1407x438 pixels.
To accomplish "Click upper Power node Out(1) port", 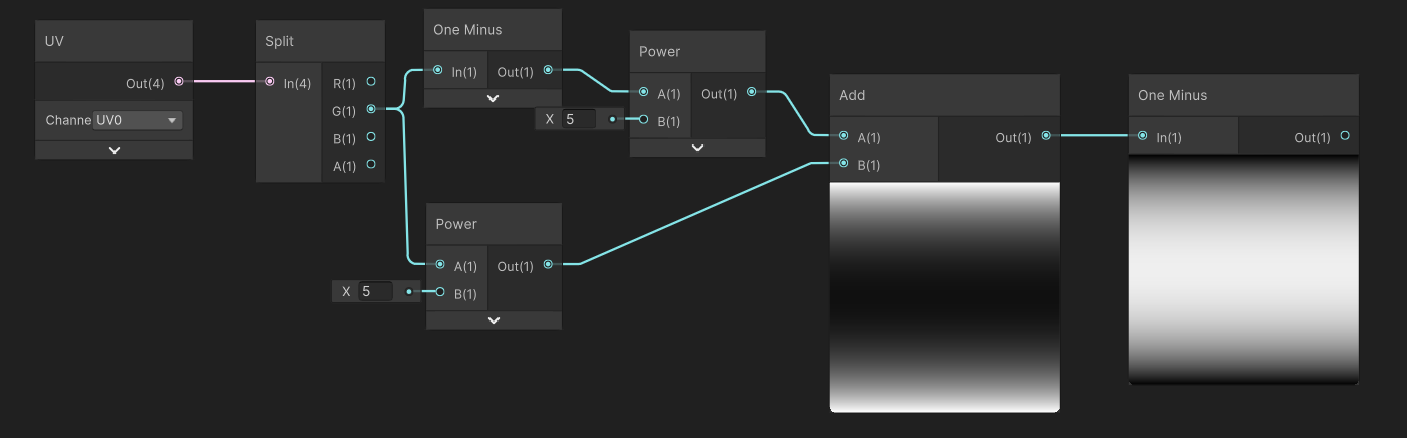I will pos(751,92).
